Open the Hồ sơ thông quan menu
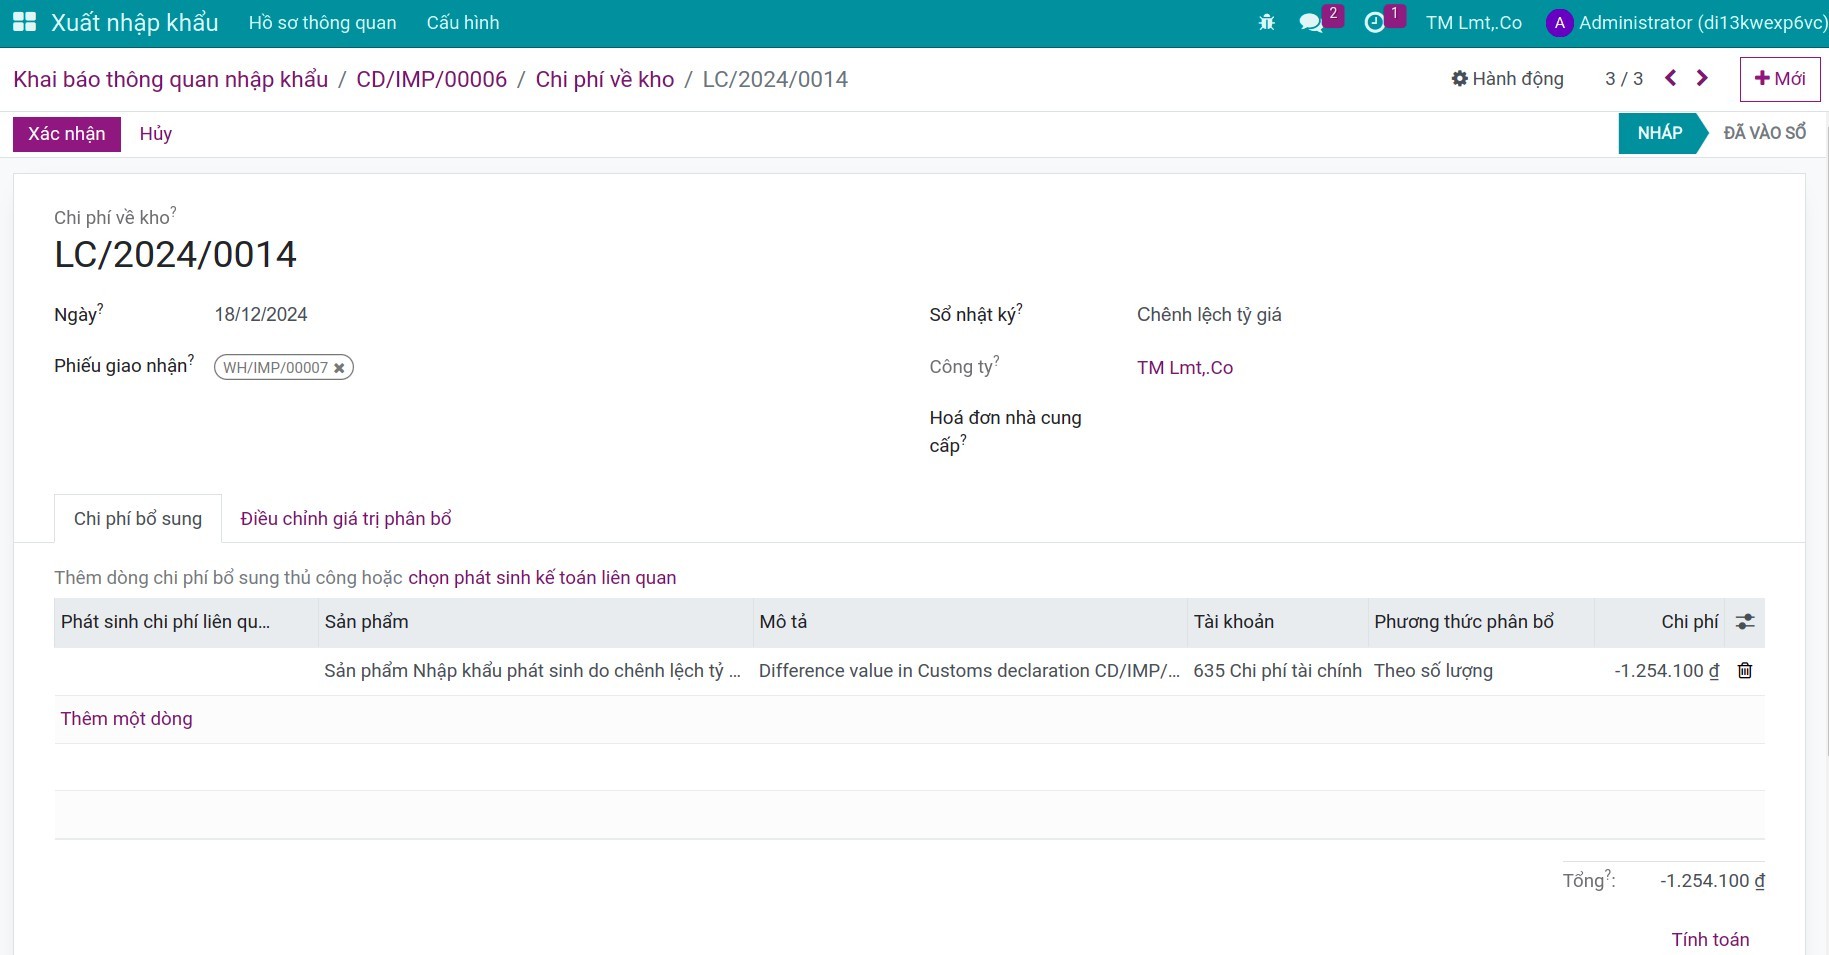This screenshot has width=1829, height=955. tap(322, 22)
